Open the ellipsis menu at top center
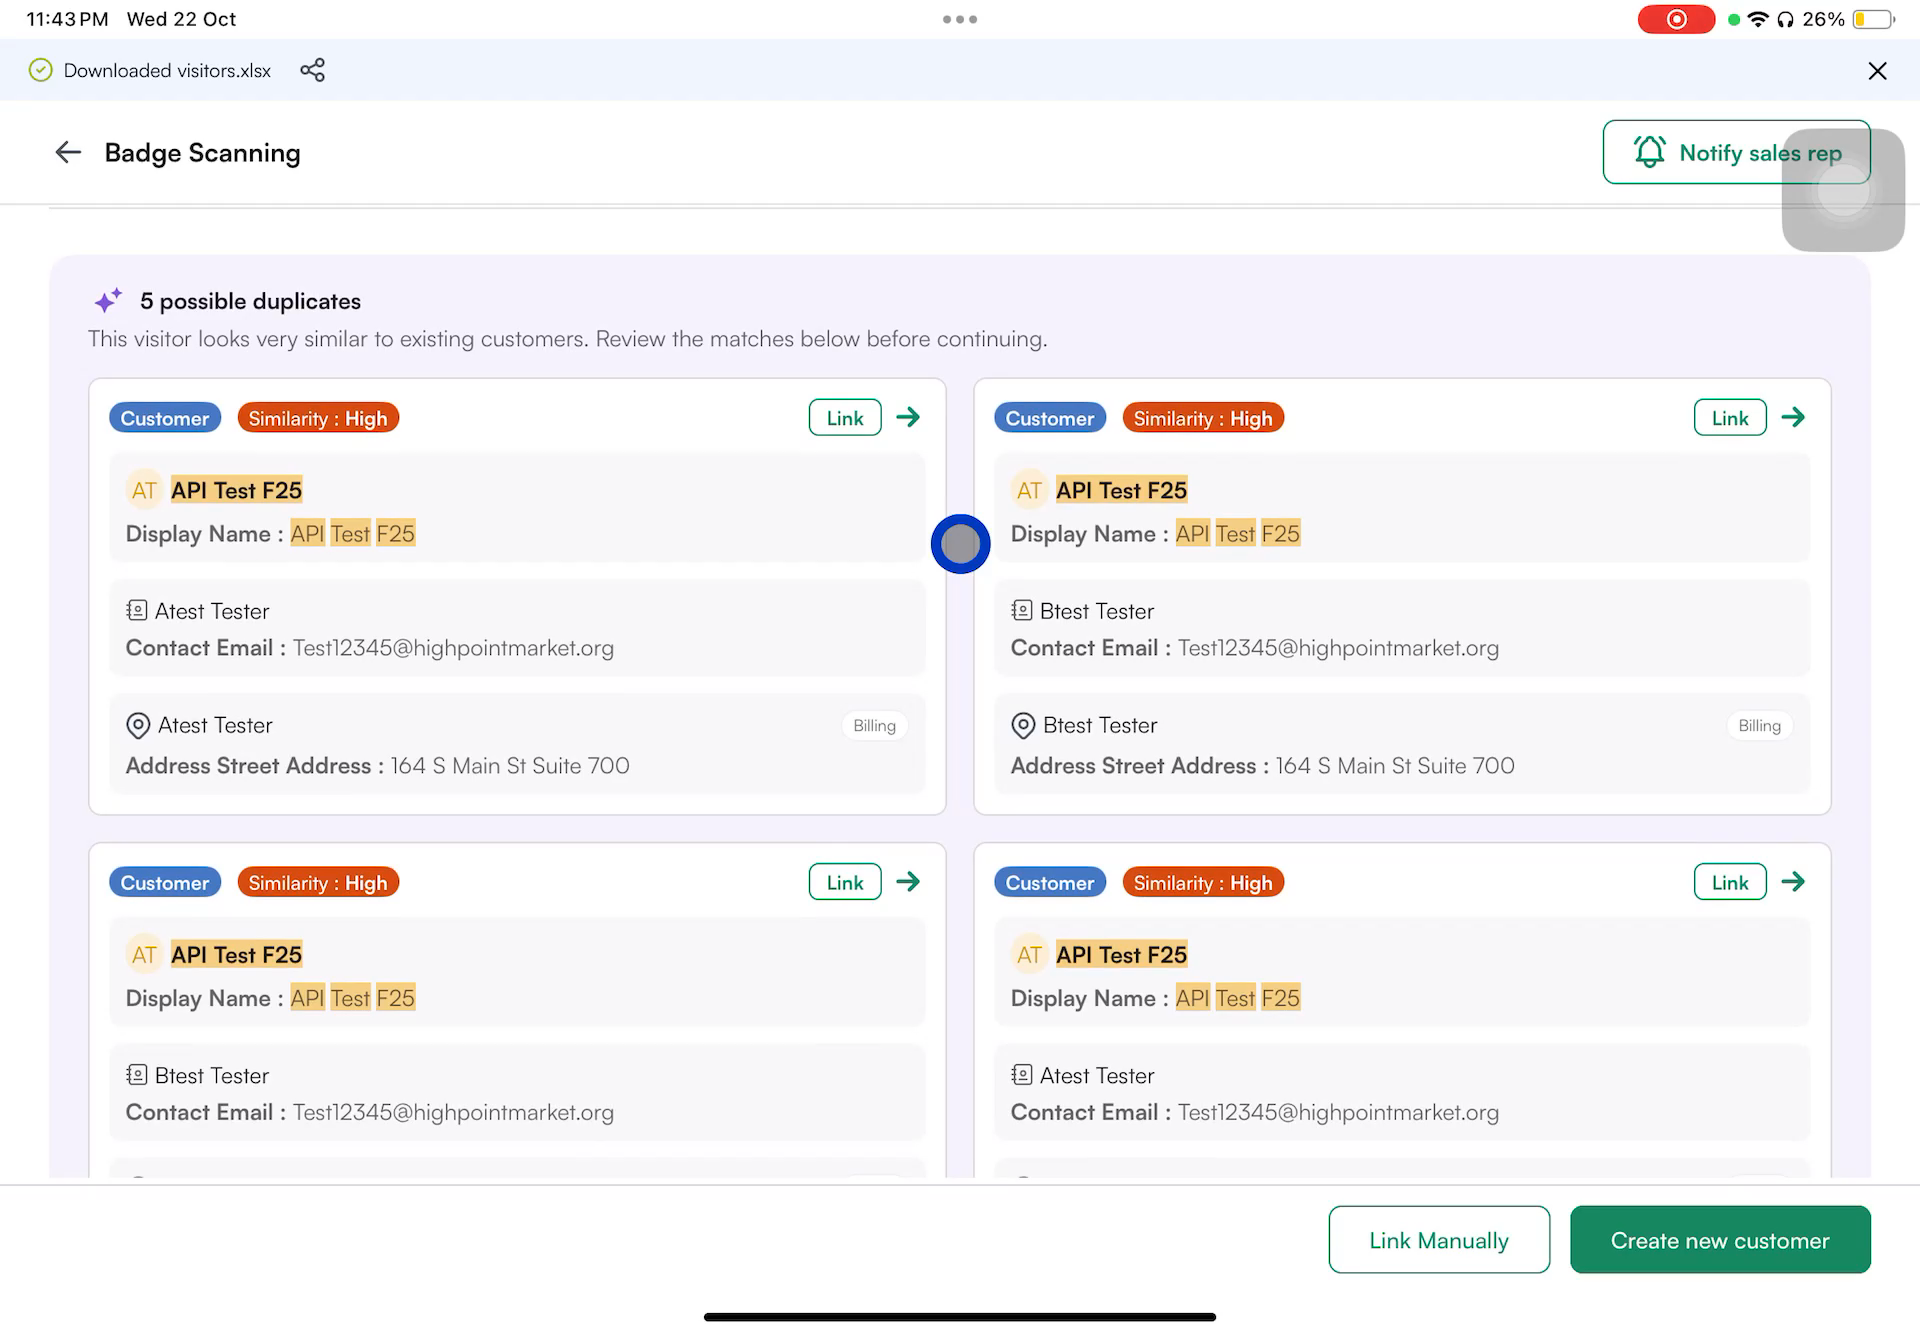Viewport: 1920px width, 1334px height. click(960, 18)
